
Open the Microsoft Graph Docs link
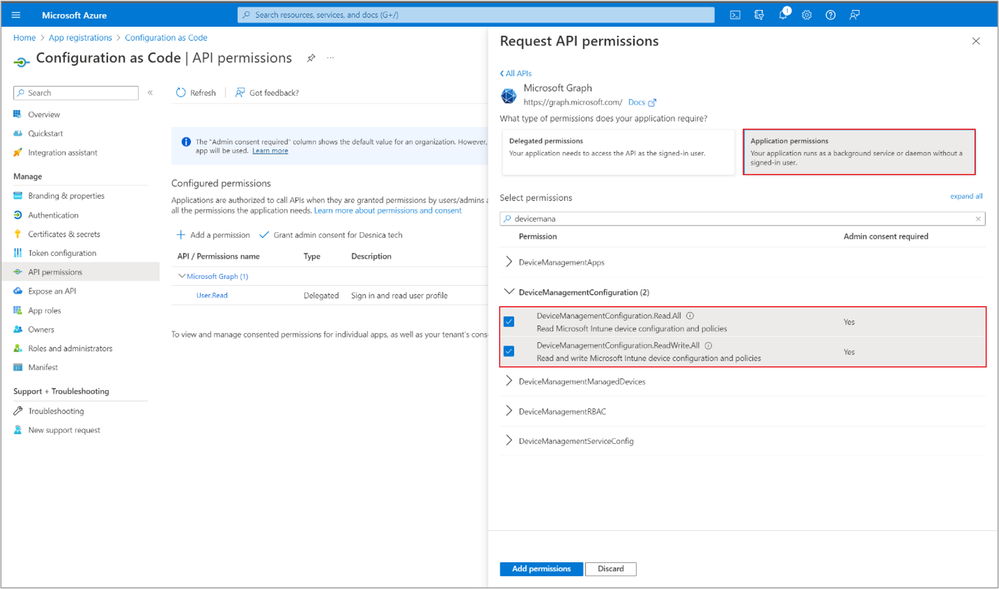pos(636,102)
